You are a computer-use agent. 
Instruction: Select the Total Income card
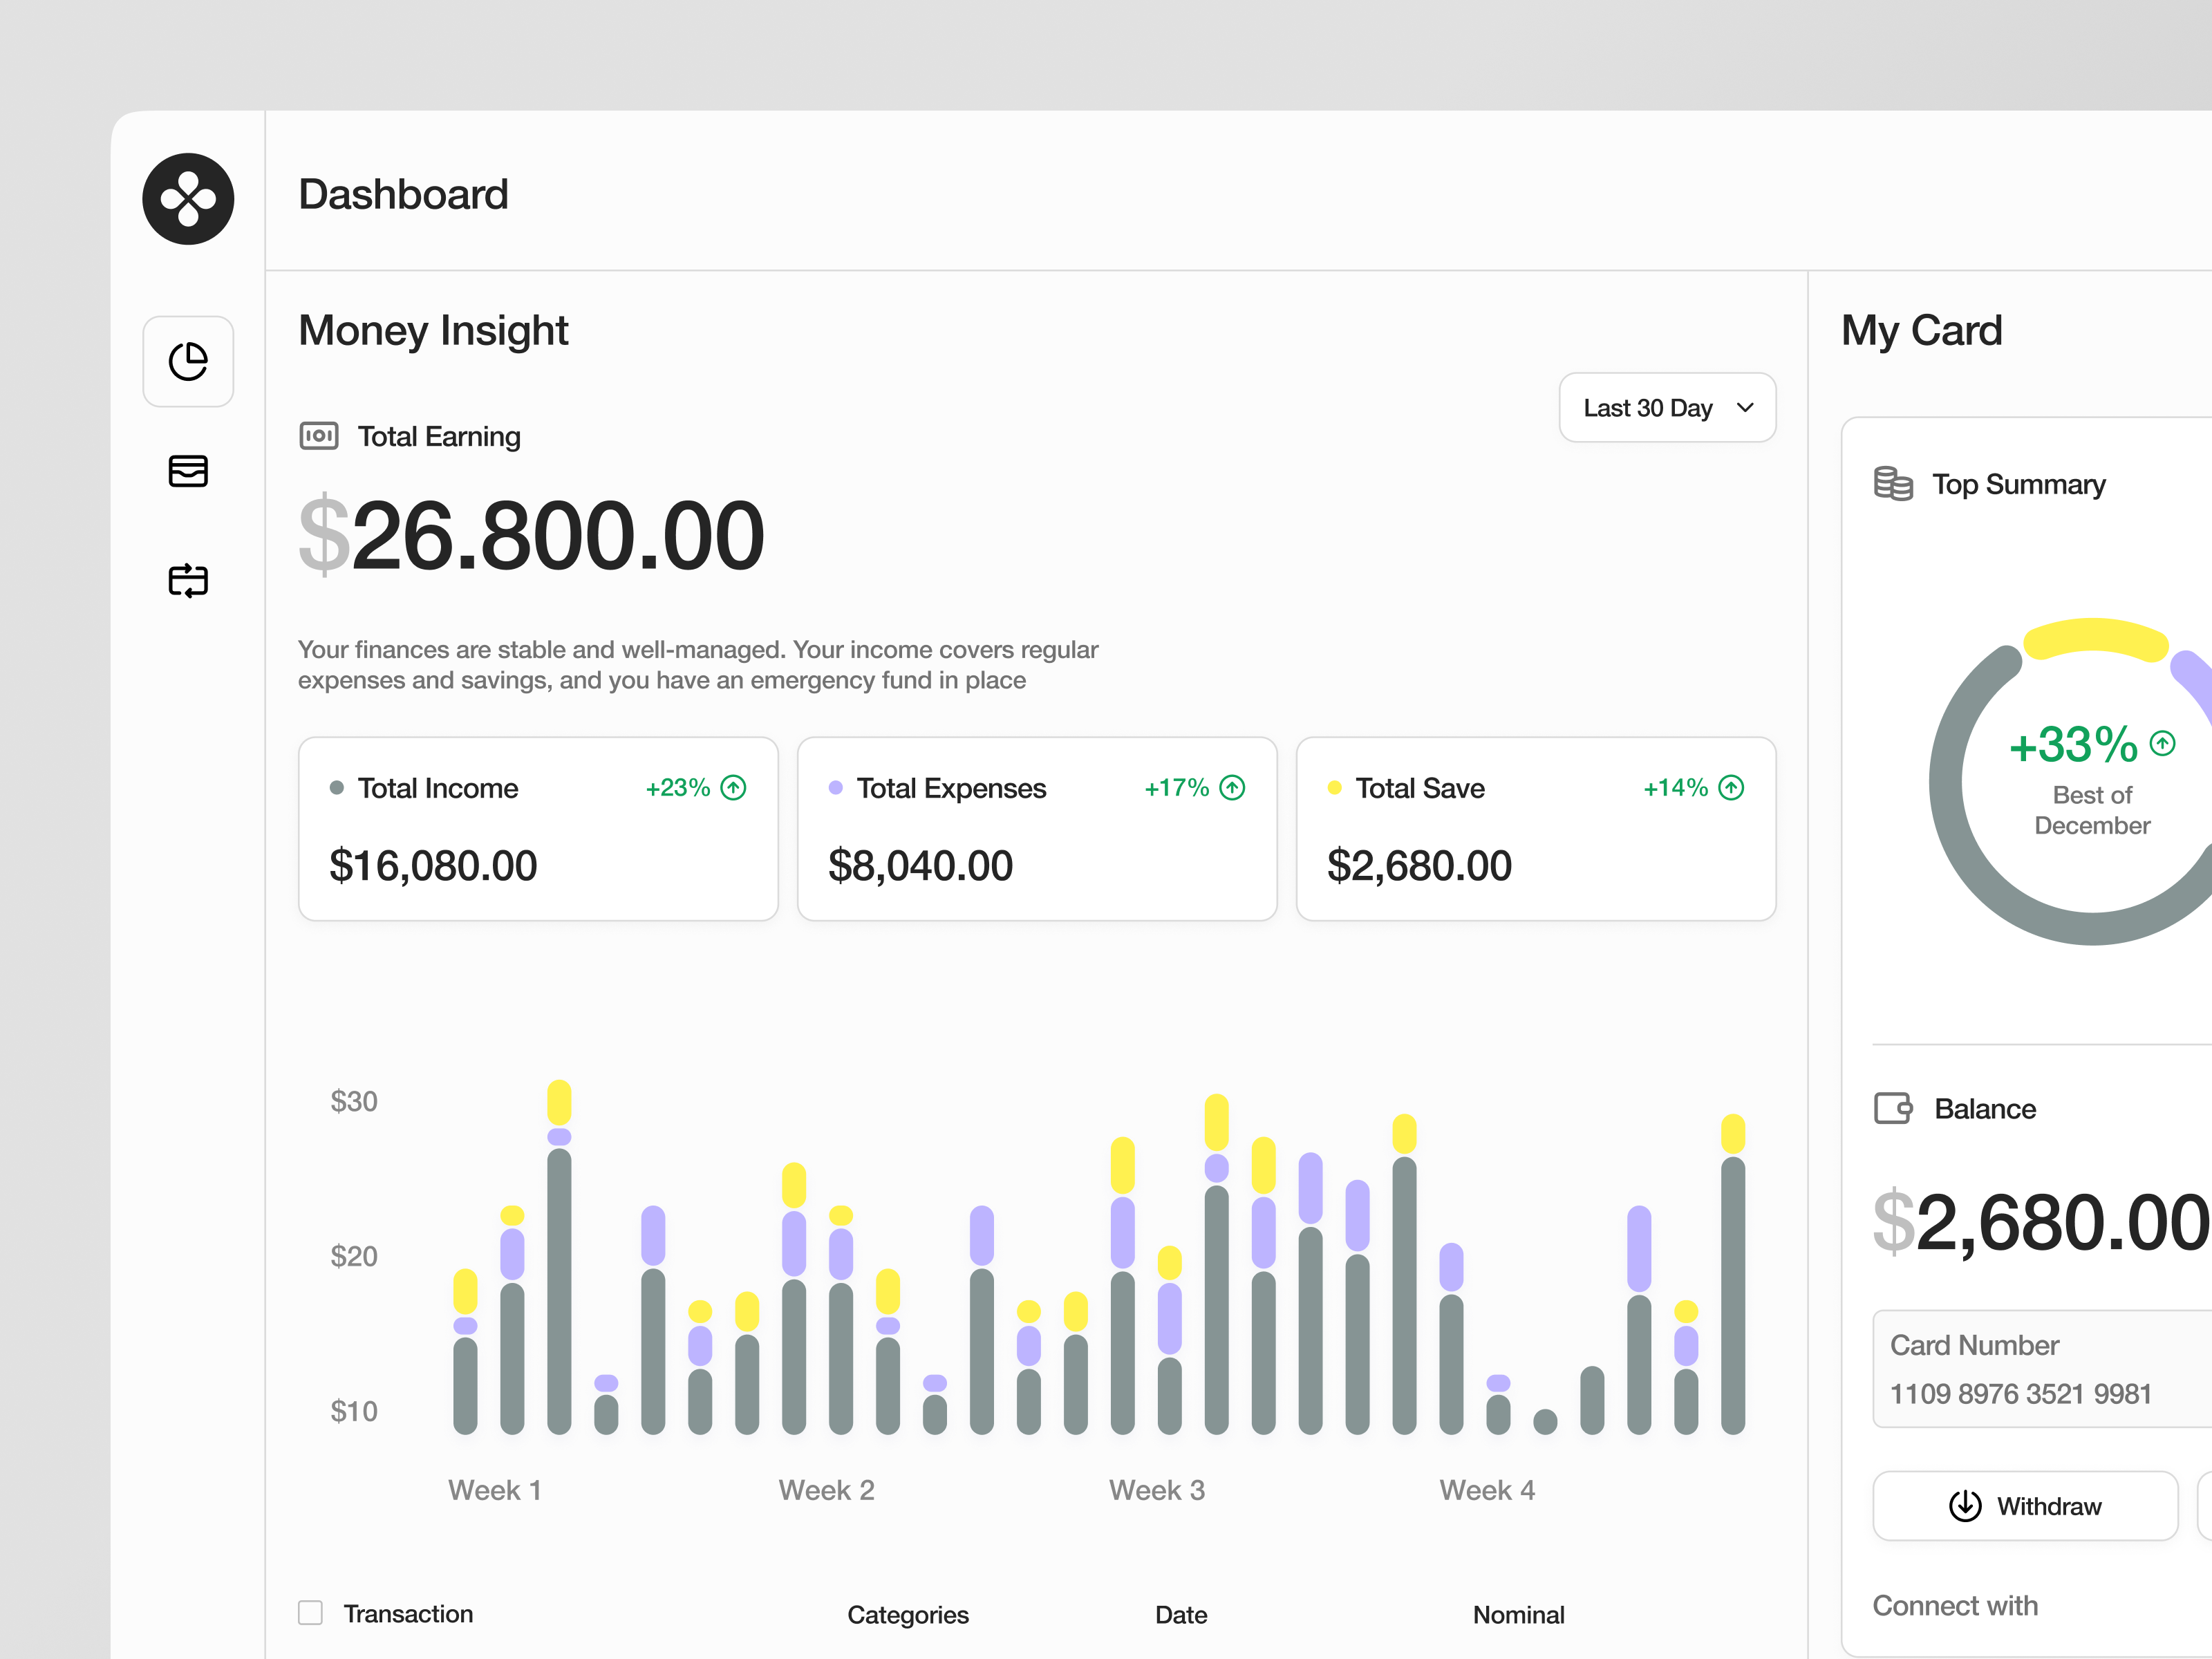[x=538, y=829]
